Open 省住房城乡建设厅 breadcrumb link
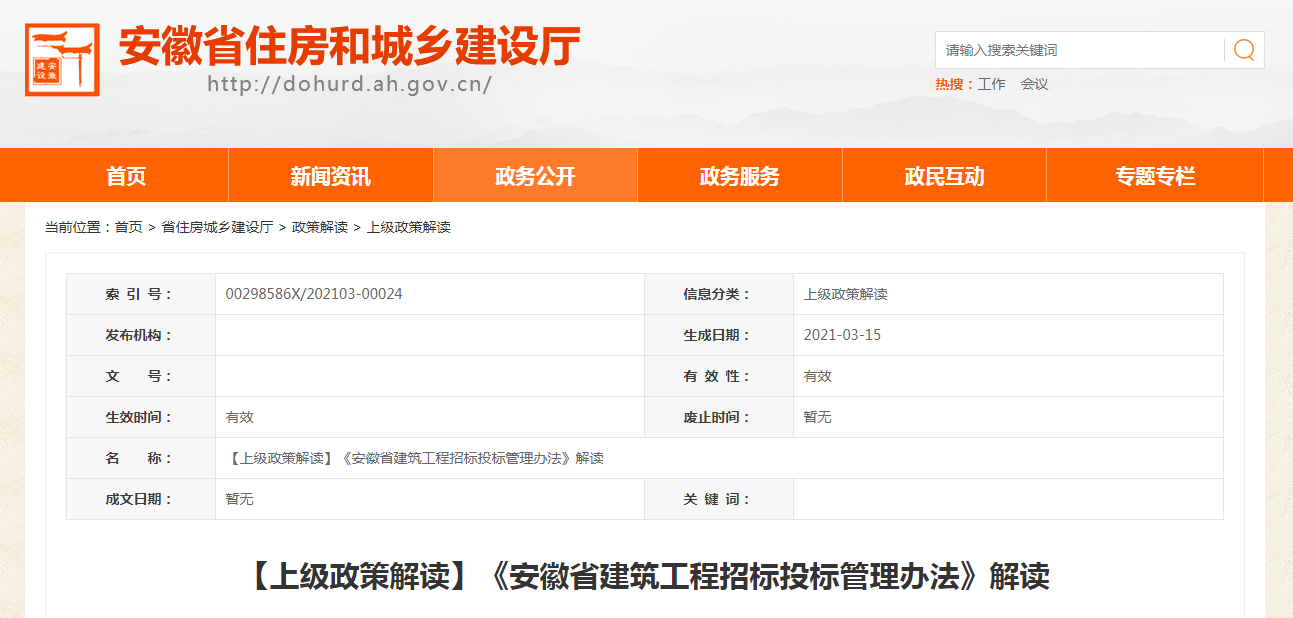The height and width of the screenshot is (618, 1293). pyautogui.click(x=217, y=228)
